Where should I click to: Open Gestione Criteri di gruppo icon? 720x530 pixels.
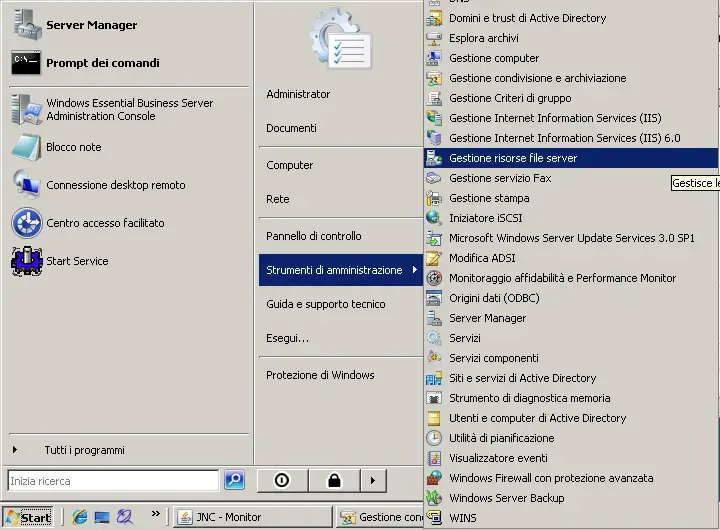[x=434, y=98]
